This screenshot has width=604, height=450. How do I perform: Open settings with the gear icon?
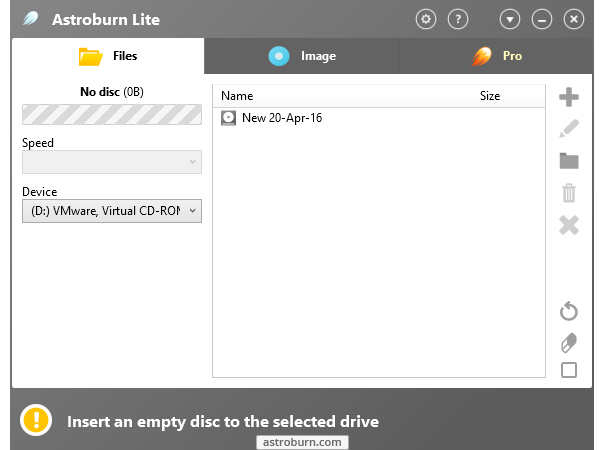pyautogui.click(x=426, y=19)
